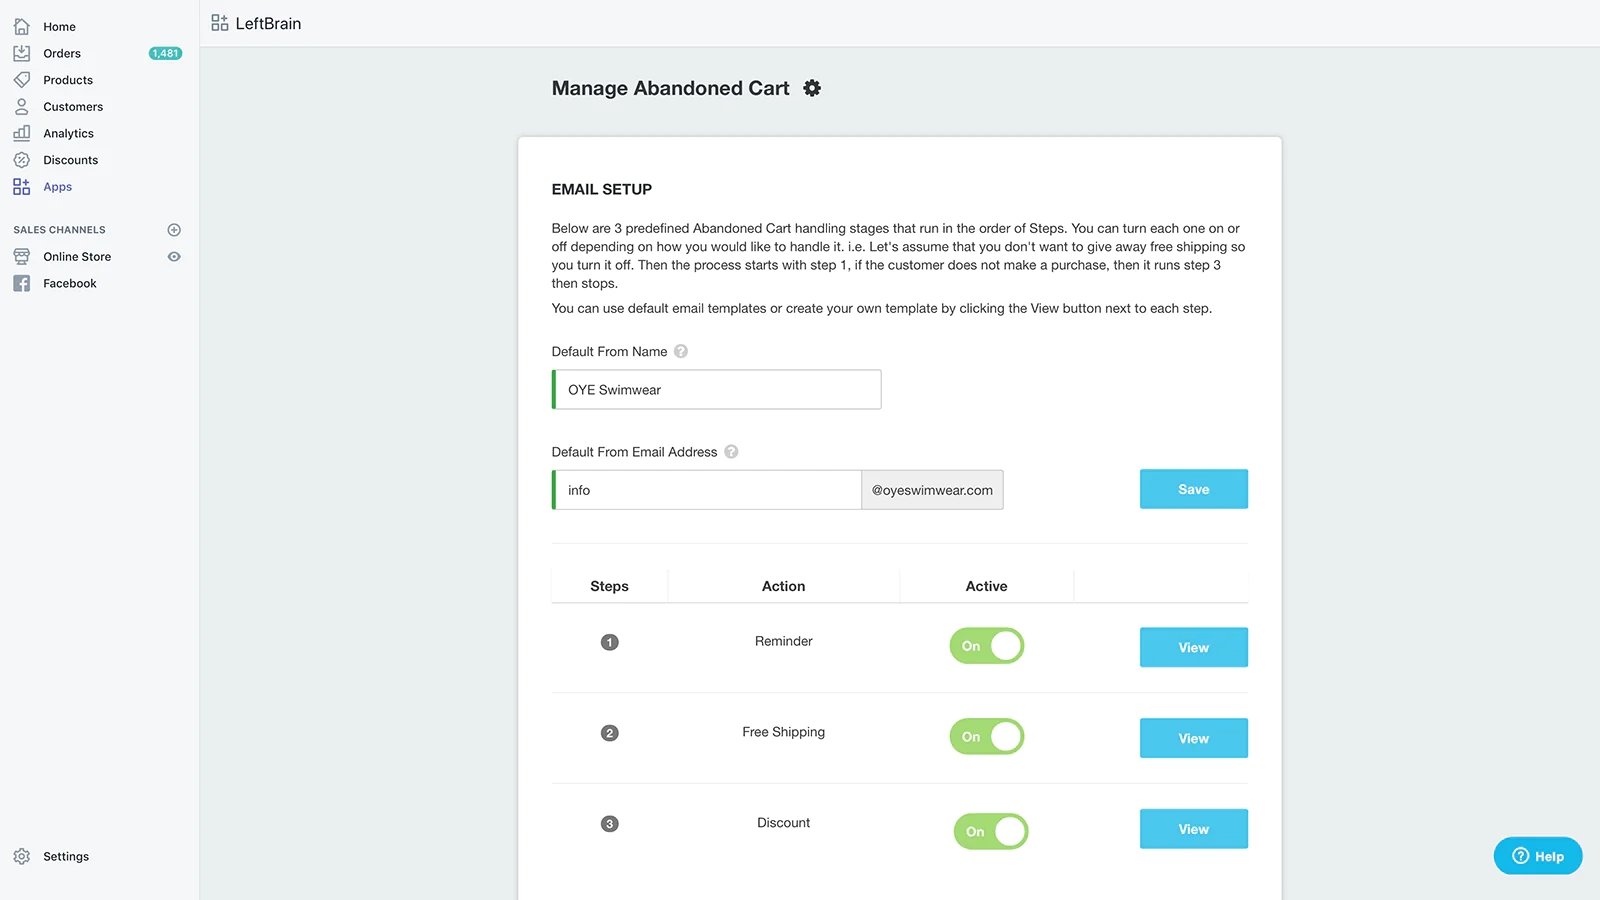Go to Analytics in the sidebar
1600x900 pixels.
click(68, 134)
